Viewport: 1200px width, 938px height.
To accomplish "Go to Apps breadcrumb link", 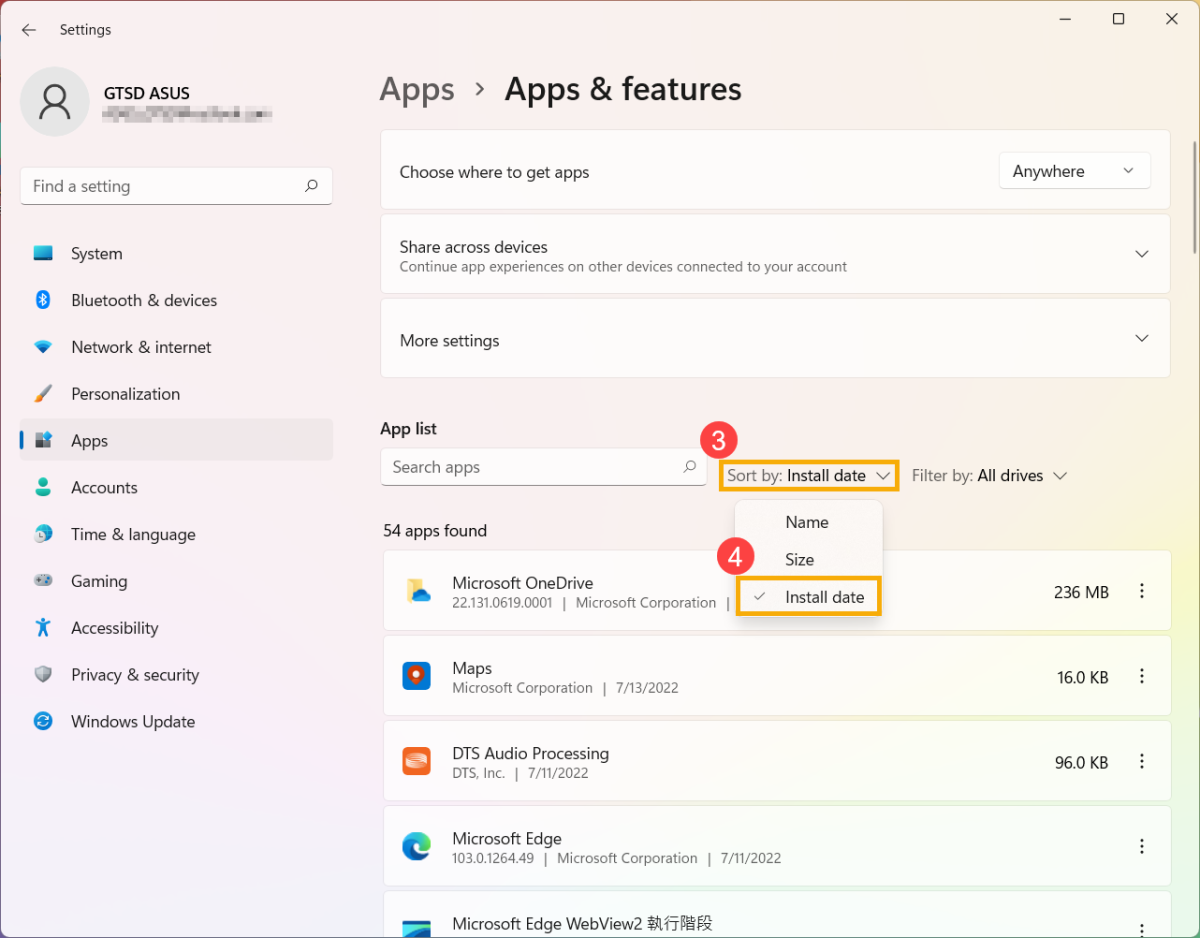I will tap(417, 89).
